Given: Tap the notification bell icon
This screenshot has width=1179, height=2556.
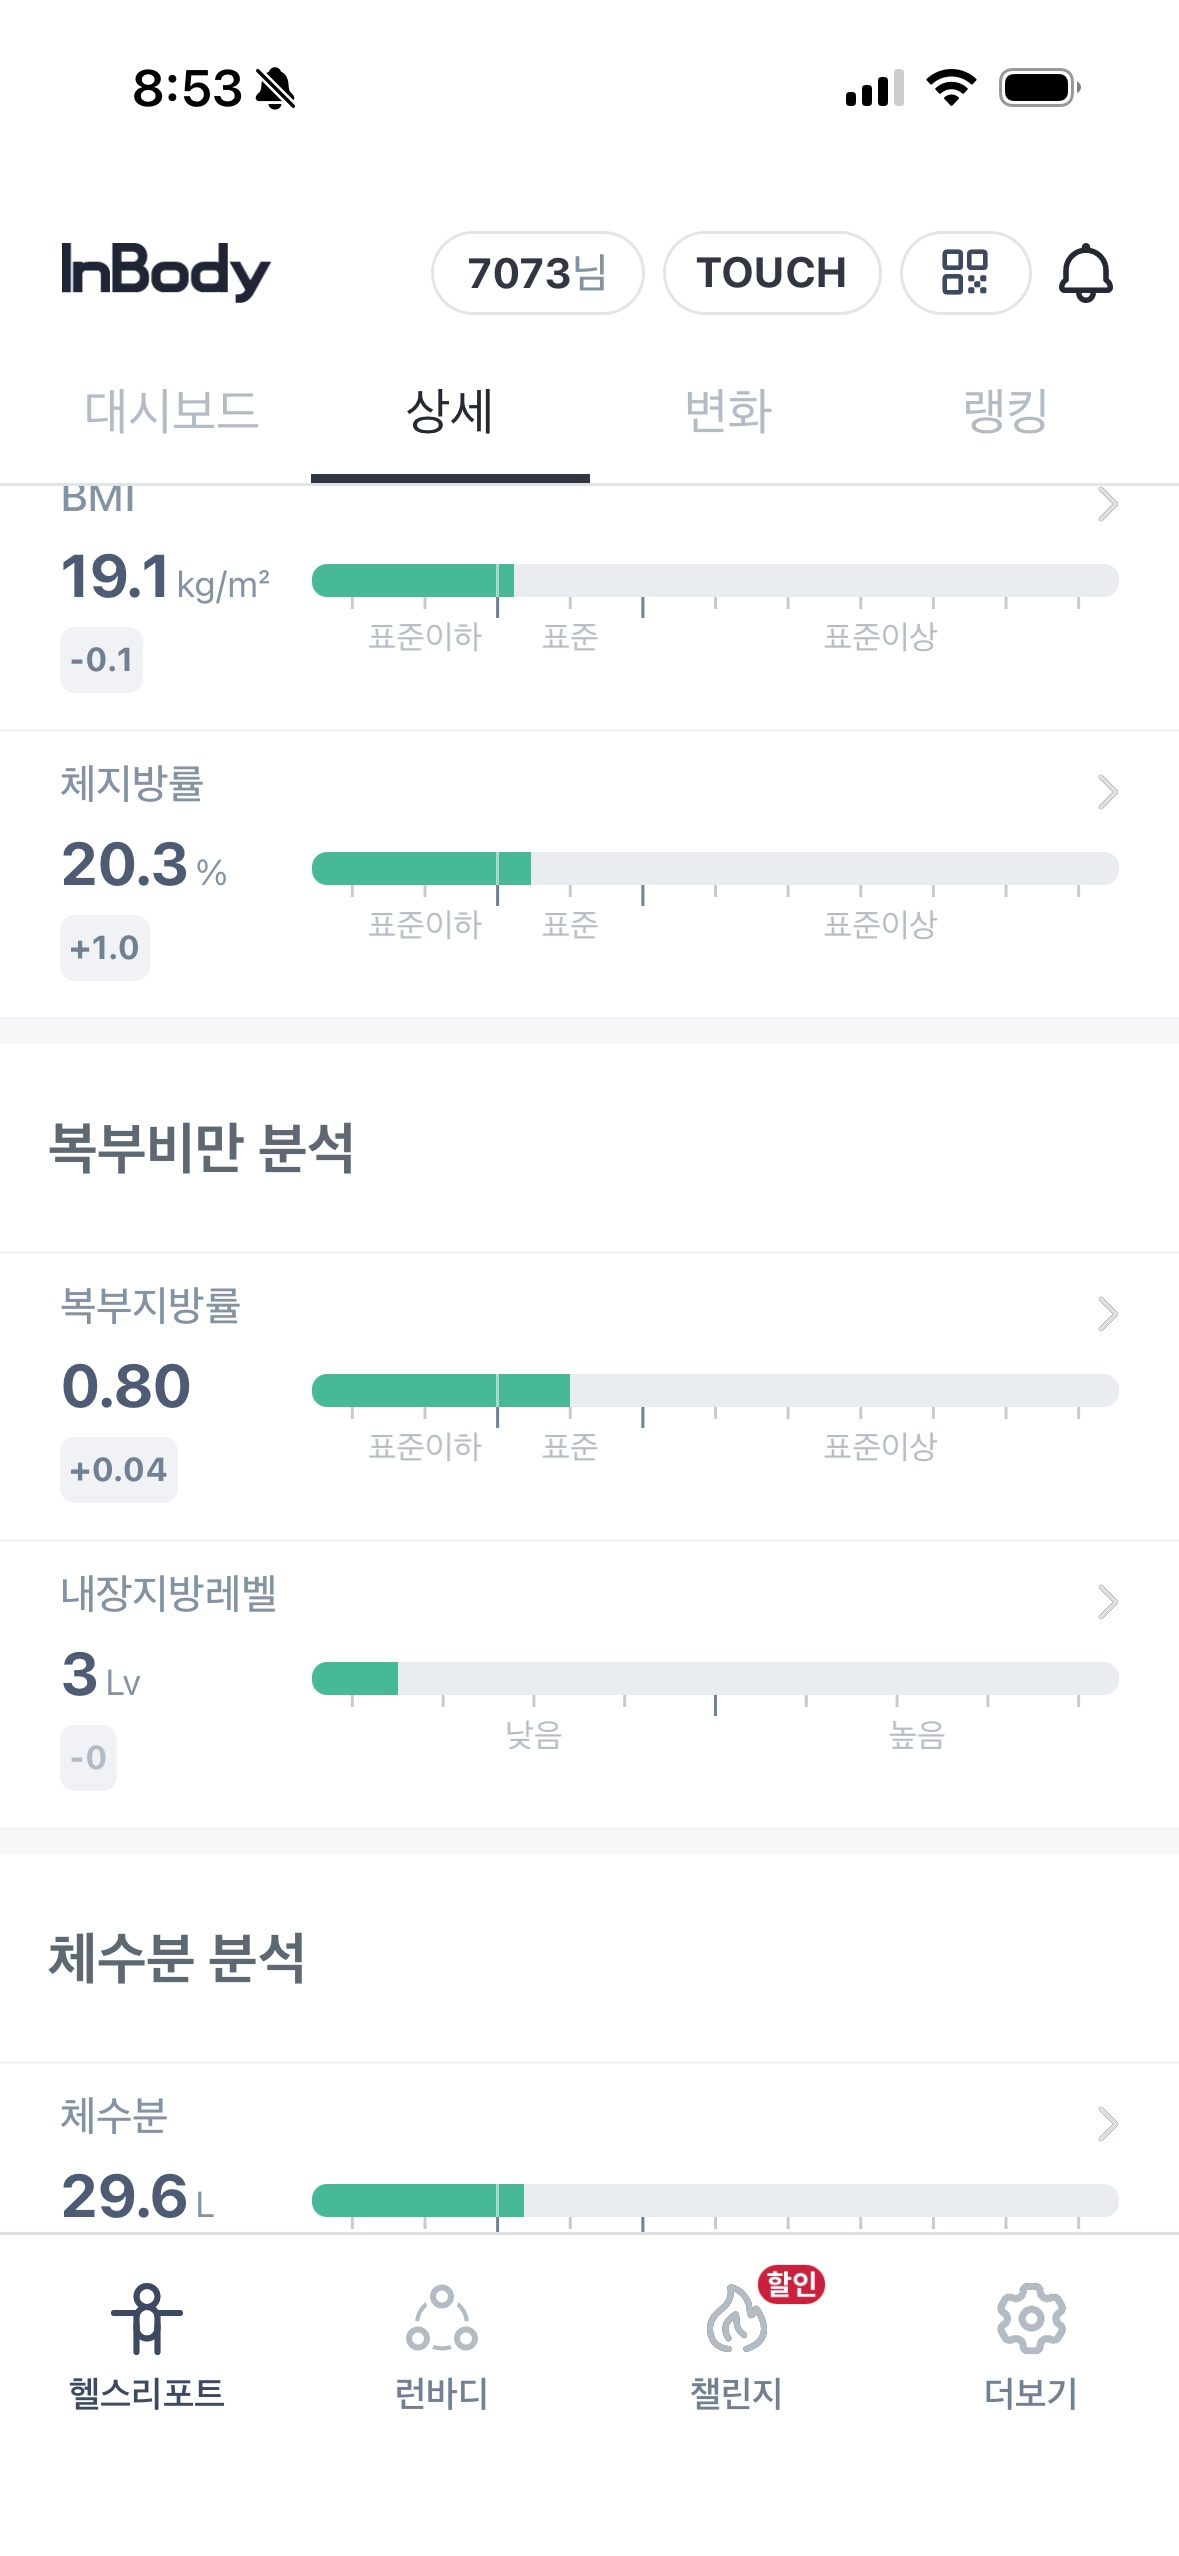Looking at the screenshot, I should click(1085, 272).
